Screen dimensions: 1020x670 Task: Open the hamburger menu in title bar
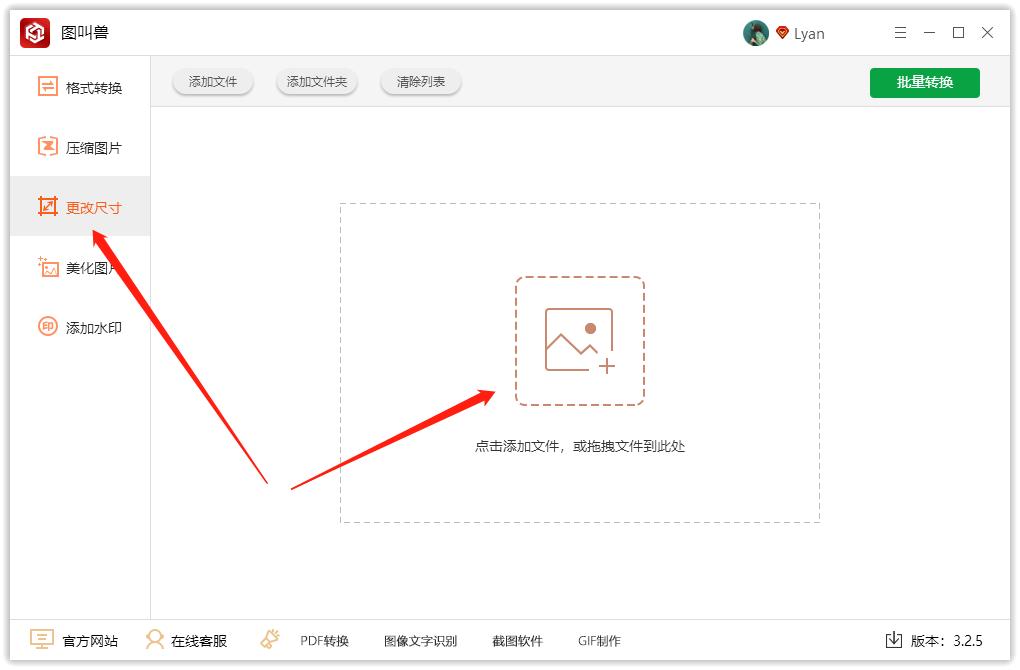900,33
